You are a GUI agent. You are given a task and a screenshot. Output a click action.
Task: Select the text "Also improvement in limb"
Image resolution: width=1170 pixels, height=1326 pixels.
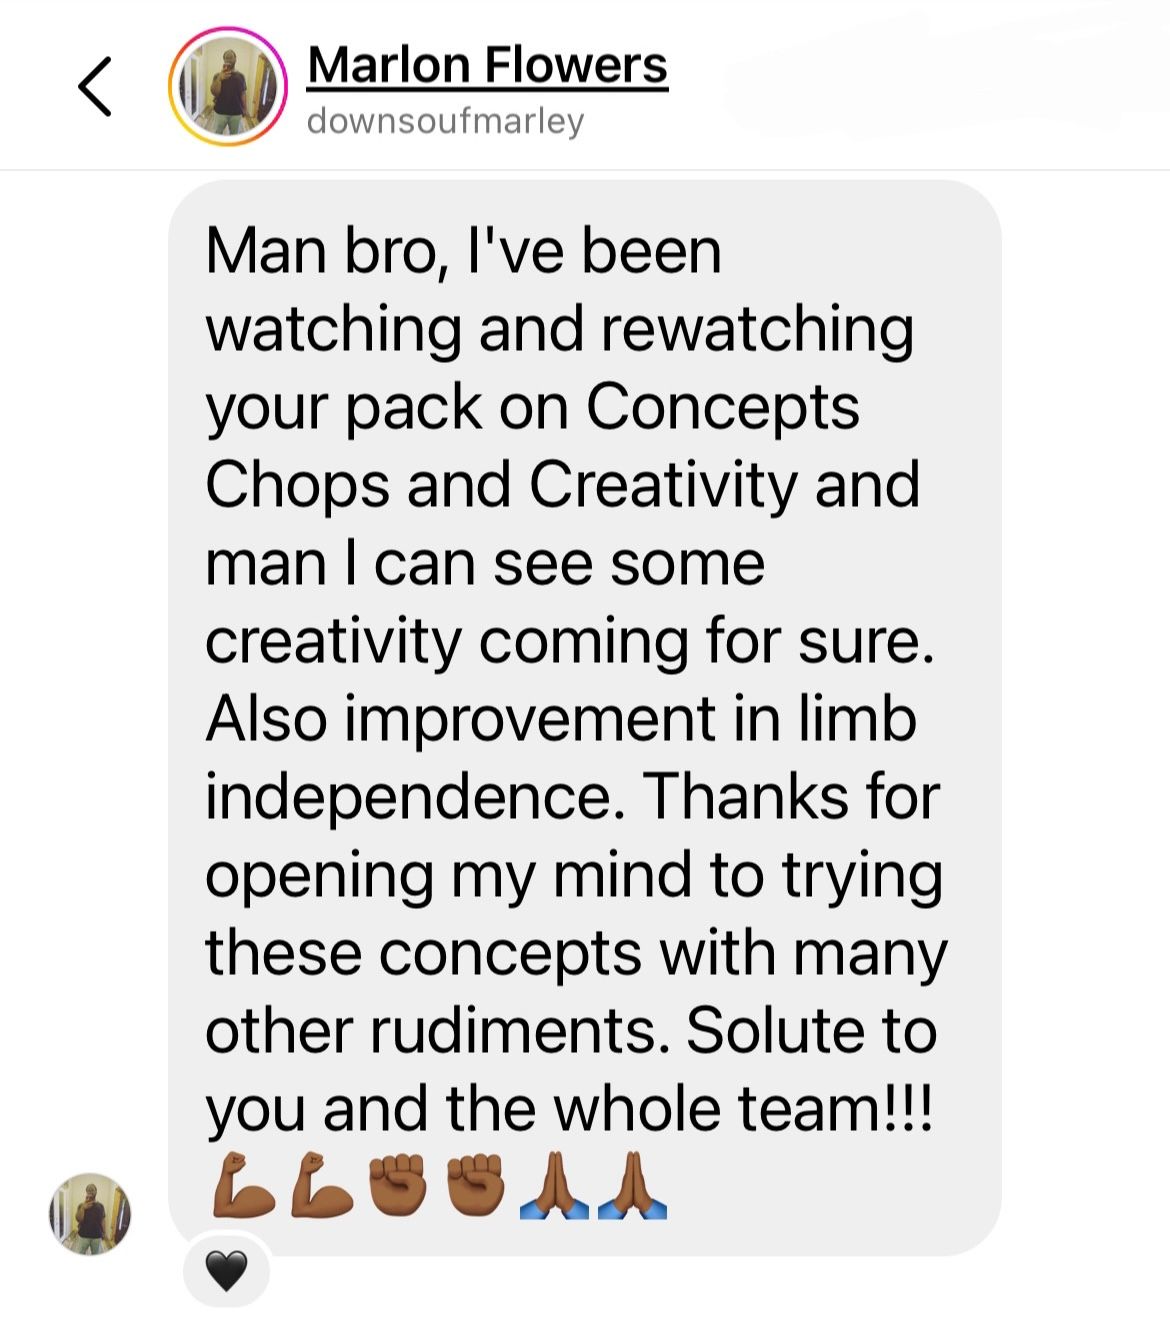pyautogui.click(x=560, y=718)
